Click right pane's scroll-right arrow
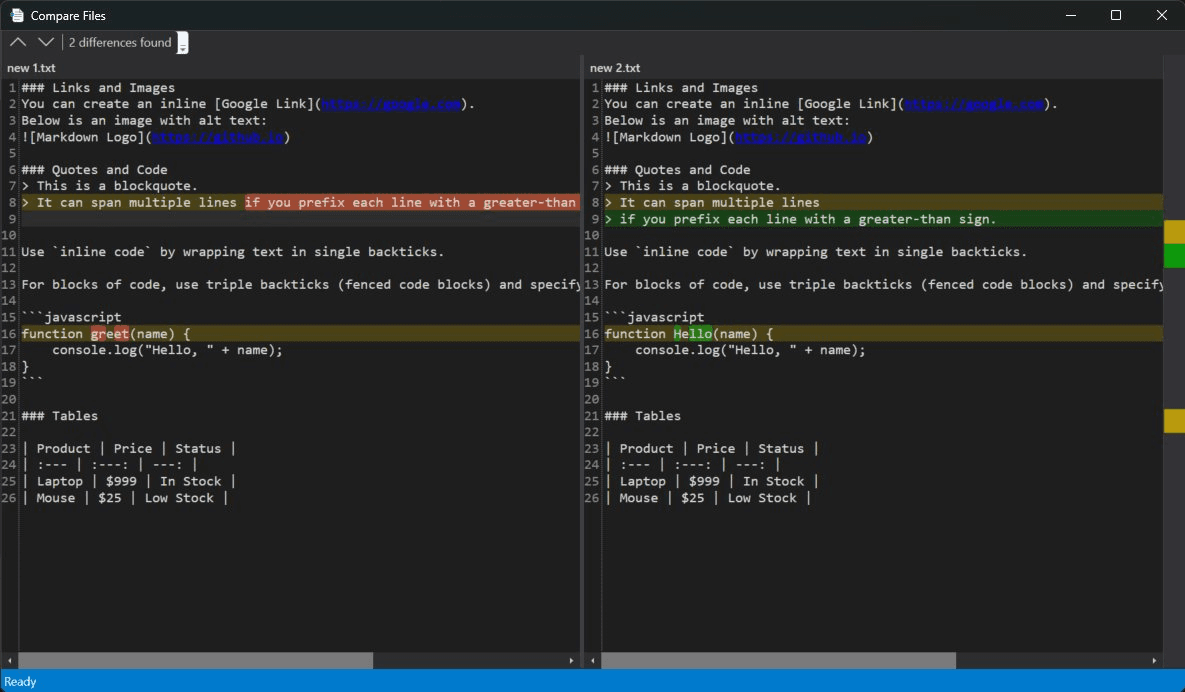Screen dimensions: 1185x692 [1154, 660]
